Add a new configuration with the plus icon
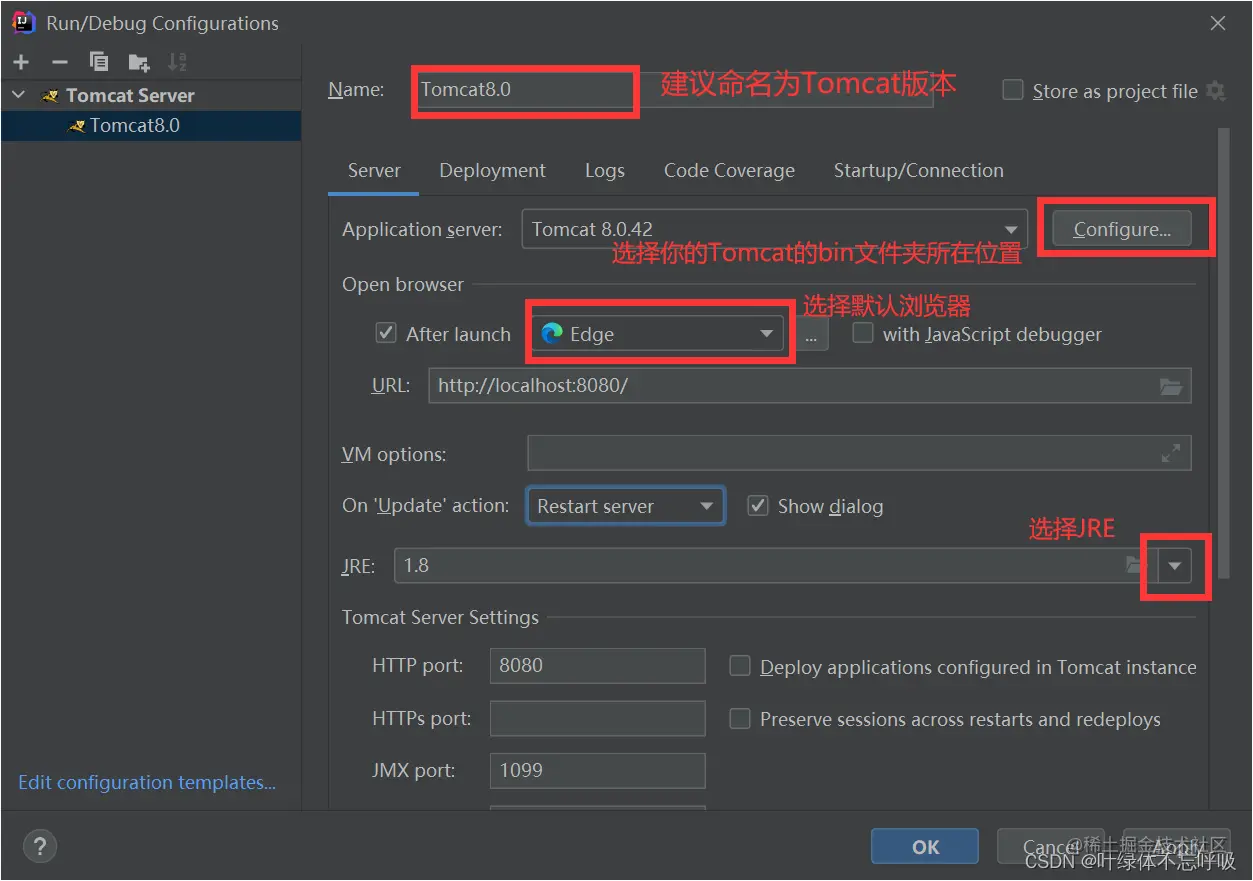The width and height of the screenshot is (1253, 881). click(x=21, y=62)
